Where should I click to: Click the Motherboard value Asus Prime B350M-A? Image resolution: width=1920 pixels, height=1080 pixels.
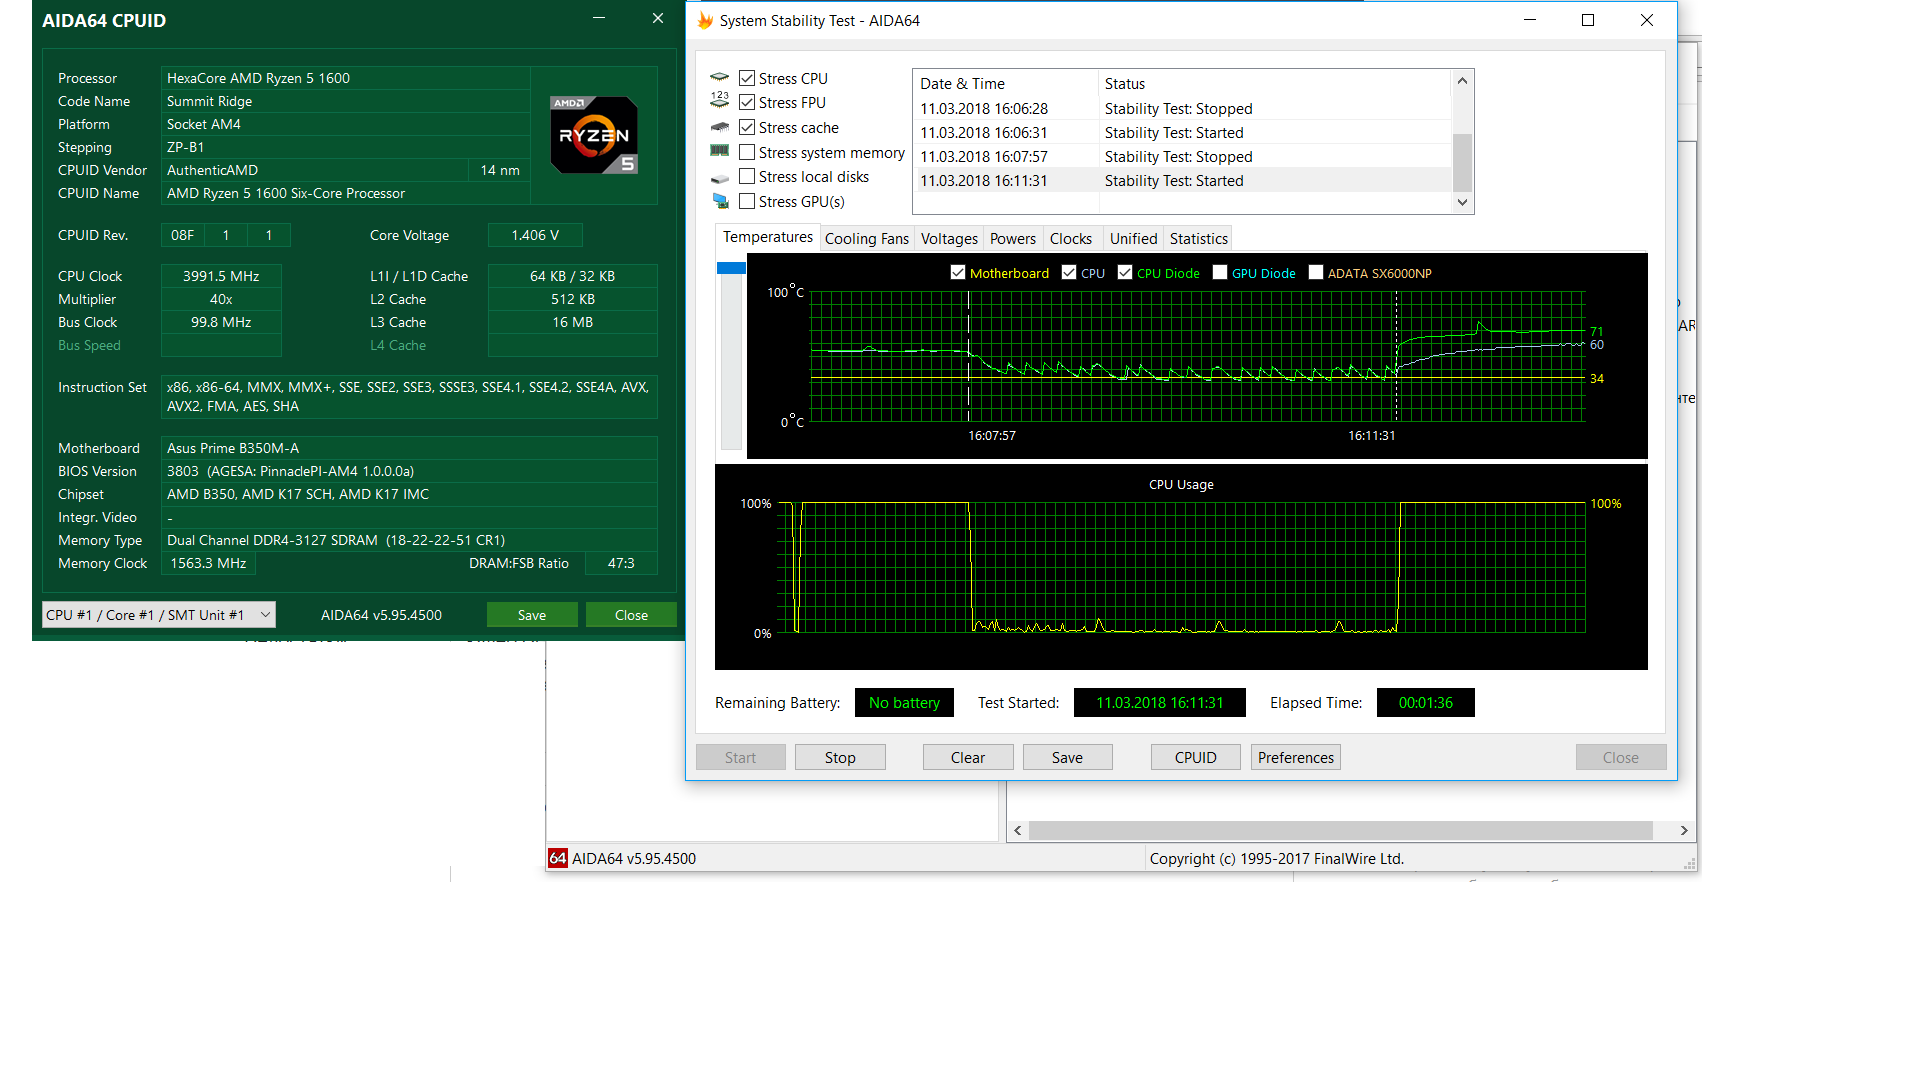pyautogui.click(x=409, y=448)
